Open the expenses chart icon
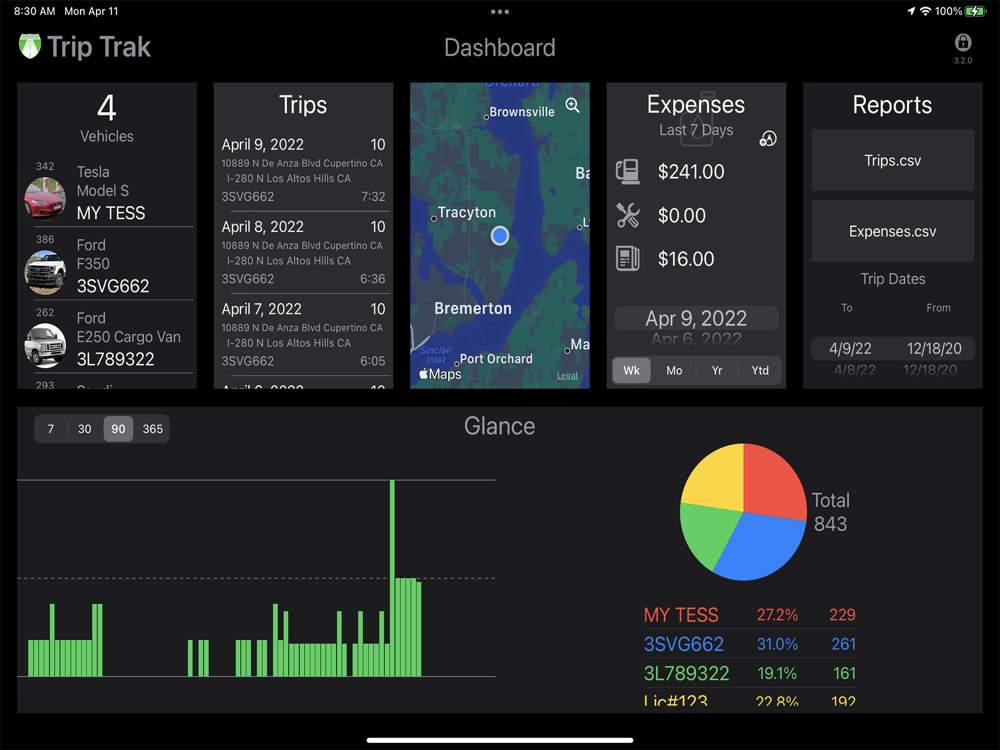This screenshot has height=750, width=1000. pyautogui.click(x=768, y=138)
